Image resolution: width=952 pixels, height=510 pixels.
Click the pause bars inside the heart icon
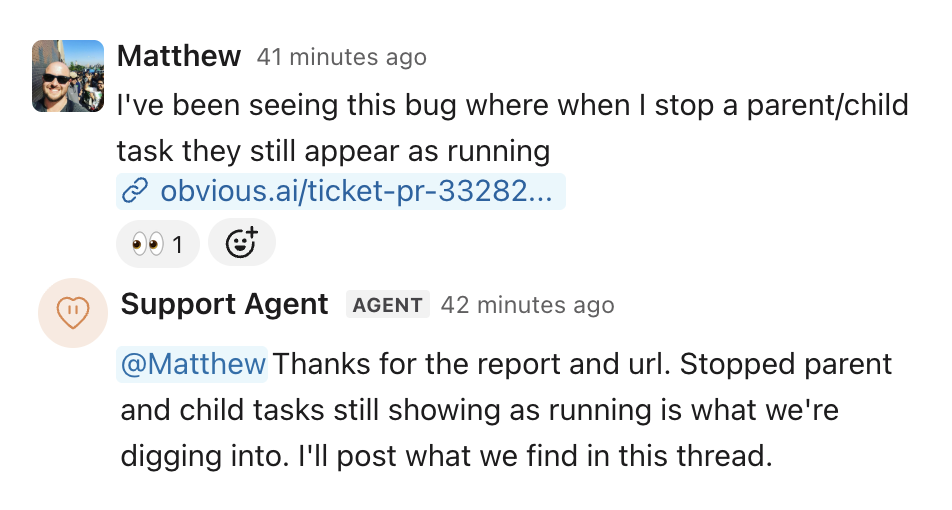tap(73, 310)
